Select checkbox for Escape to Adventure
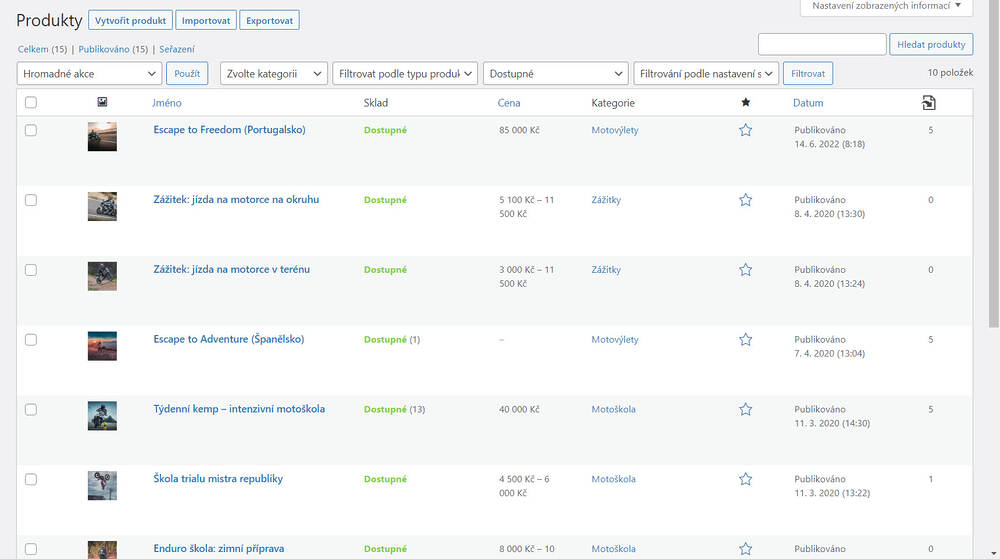 31,340
